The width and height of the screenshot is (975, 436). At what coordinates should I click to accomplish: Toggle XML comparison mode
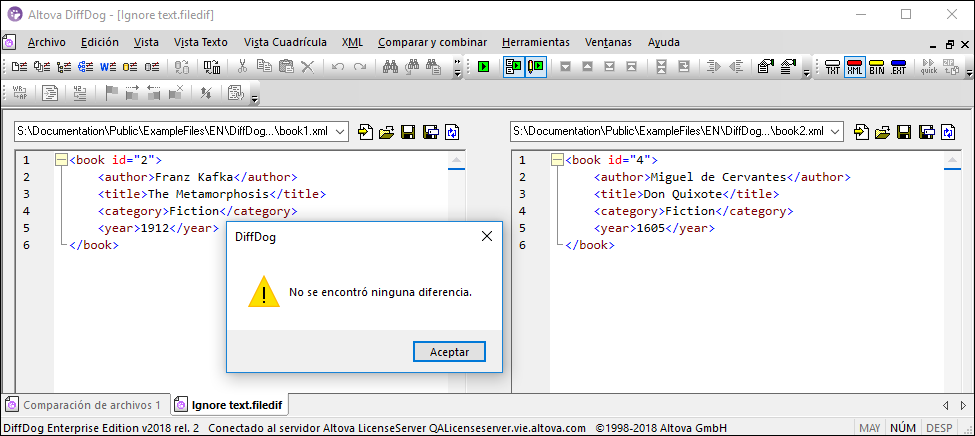pos(854,67)
